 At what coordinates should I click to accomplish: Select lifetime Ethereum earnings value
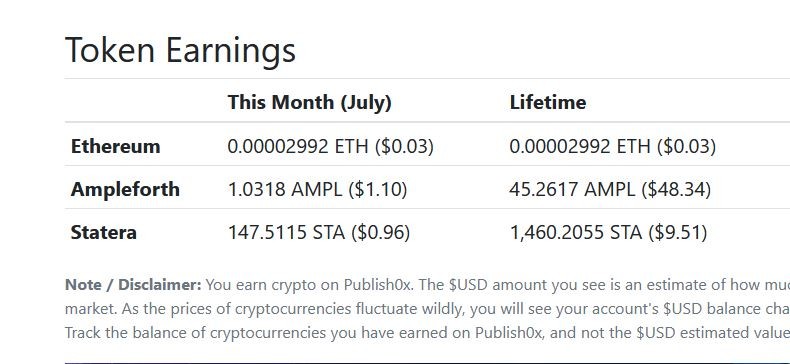pyautogui.click(x=612, y=147)
